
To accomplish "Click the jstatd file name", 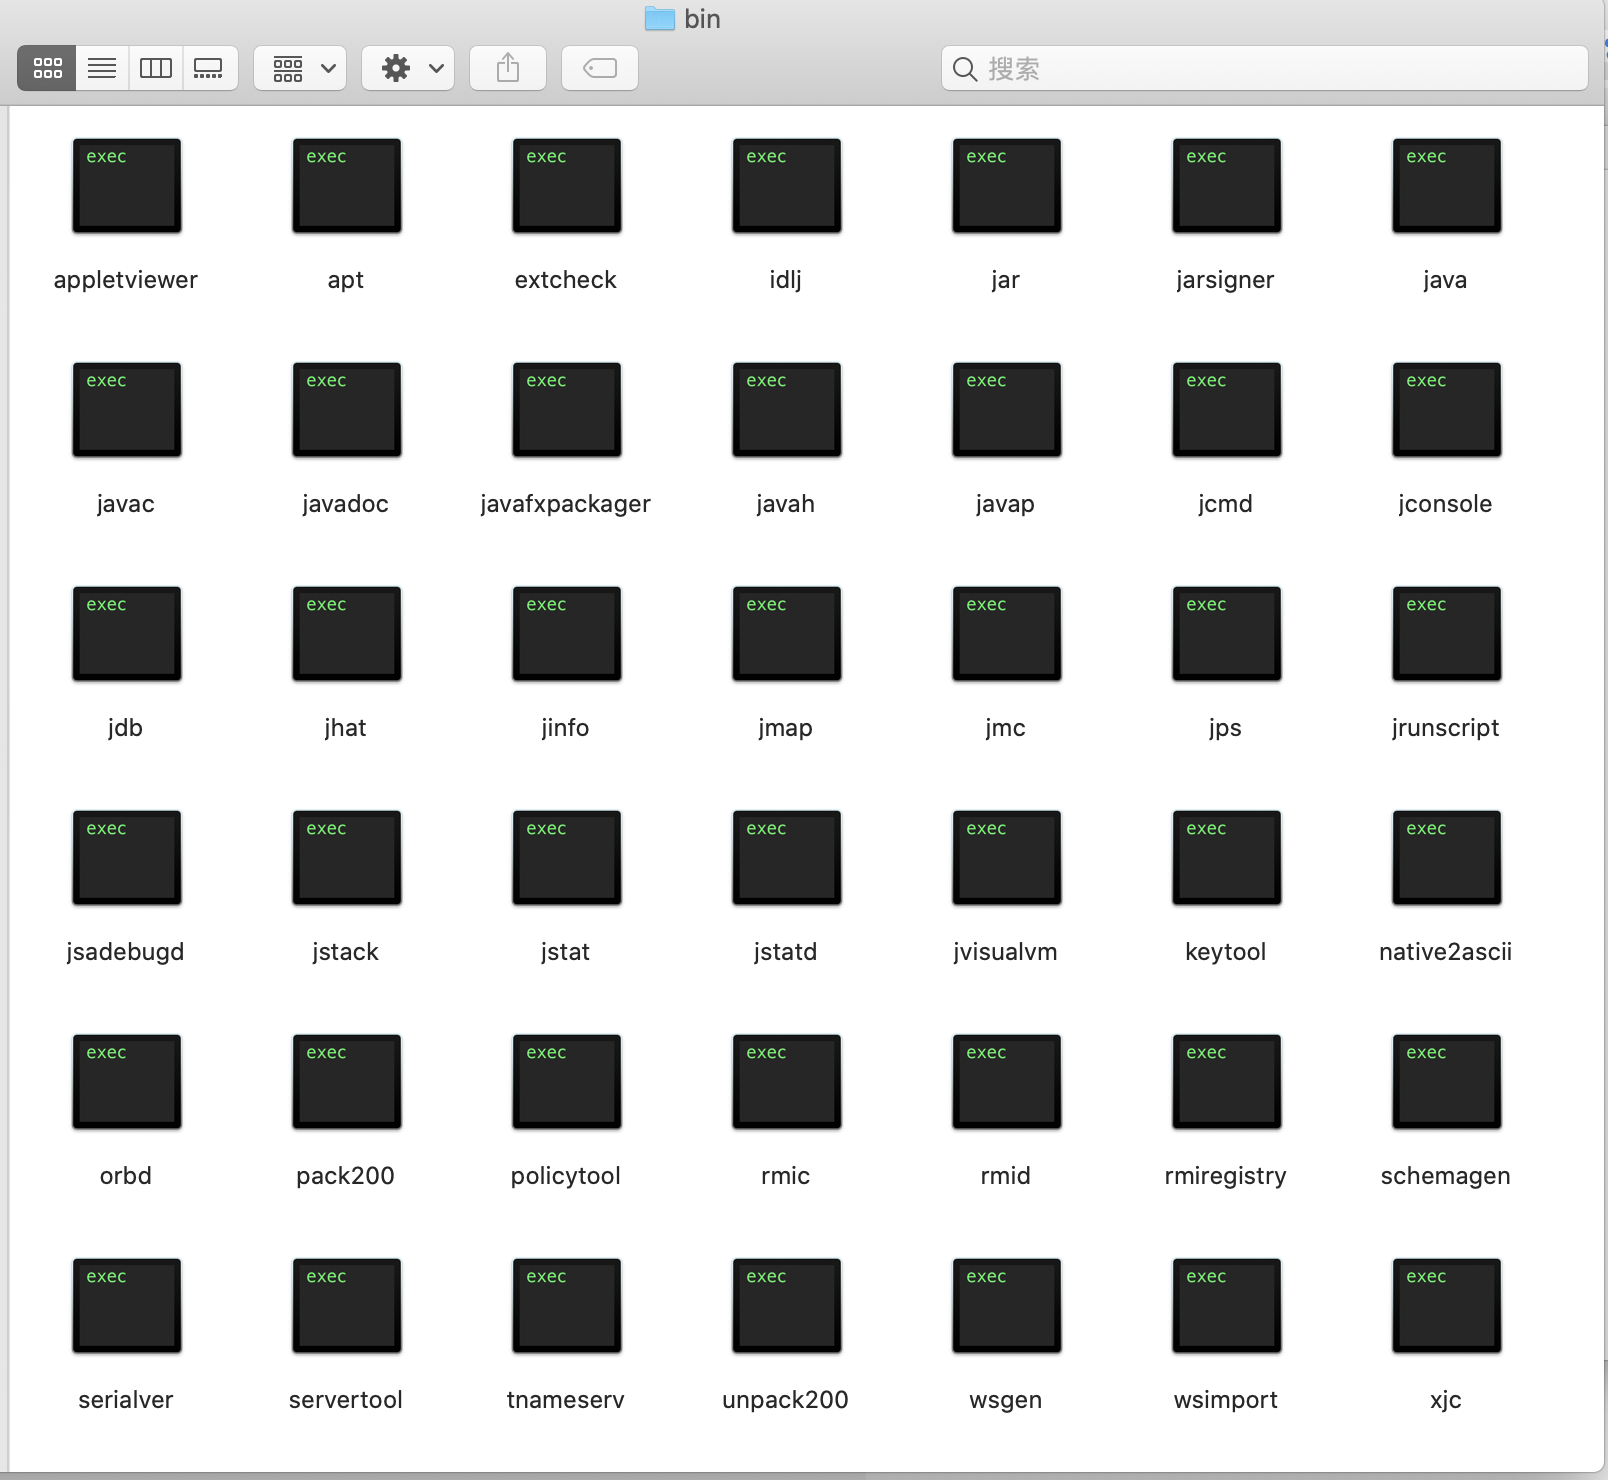I will tap(786, 952).
